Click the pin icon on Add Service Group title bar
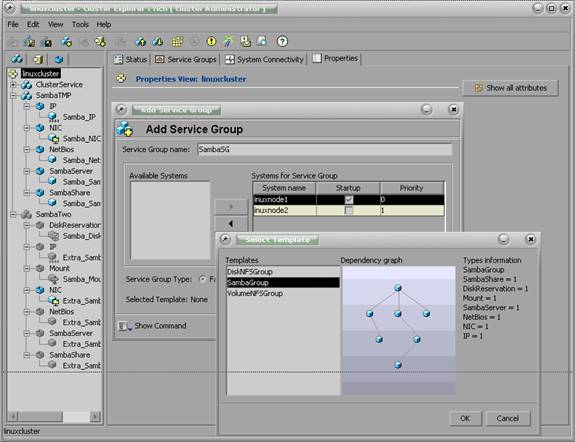 [121, 109]
